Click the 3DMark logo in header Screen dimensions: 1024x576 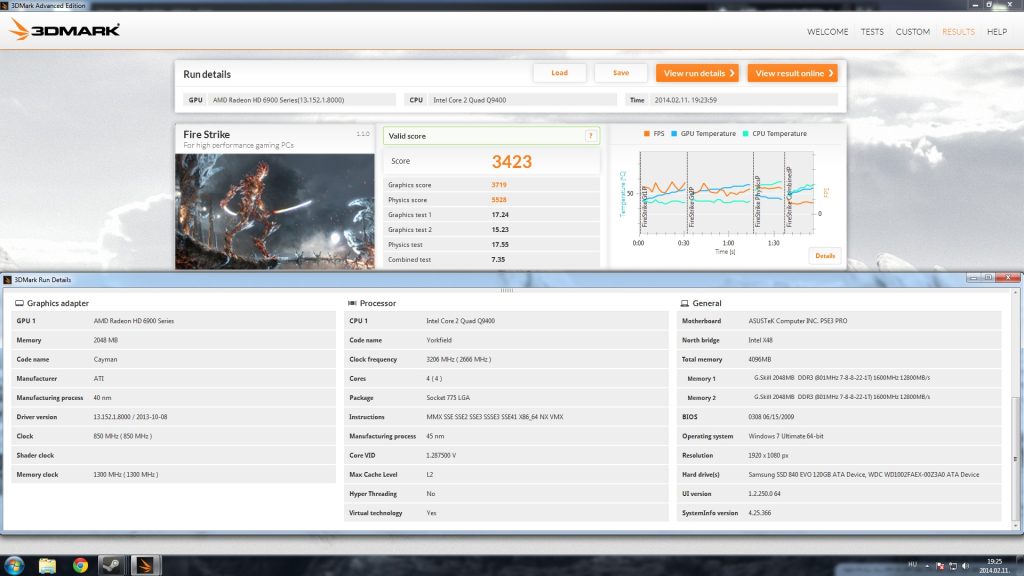(x=64, y=29)
